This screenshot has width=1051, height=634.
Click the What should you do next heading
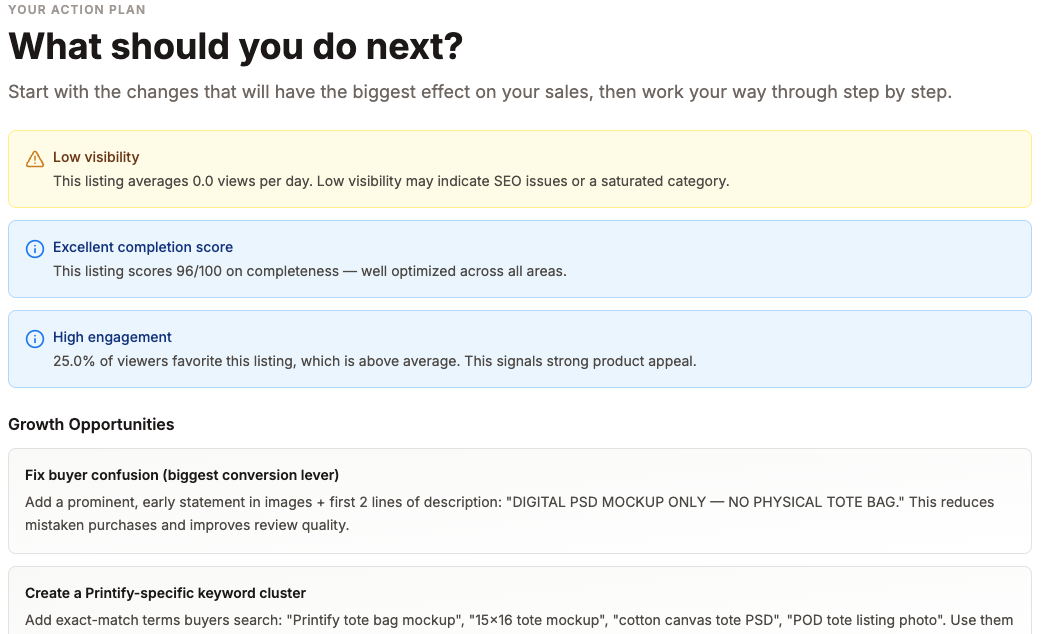[235, 47]
